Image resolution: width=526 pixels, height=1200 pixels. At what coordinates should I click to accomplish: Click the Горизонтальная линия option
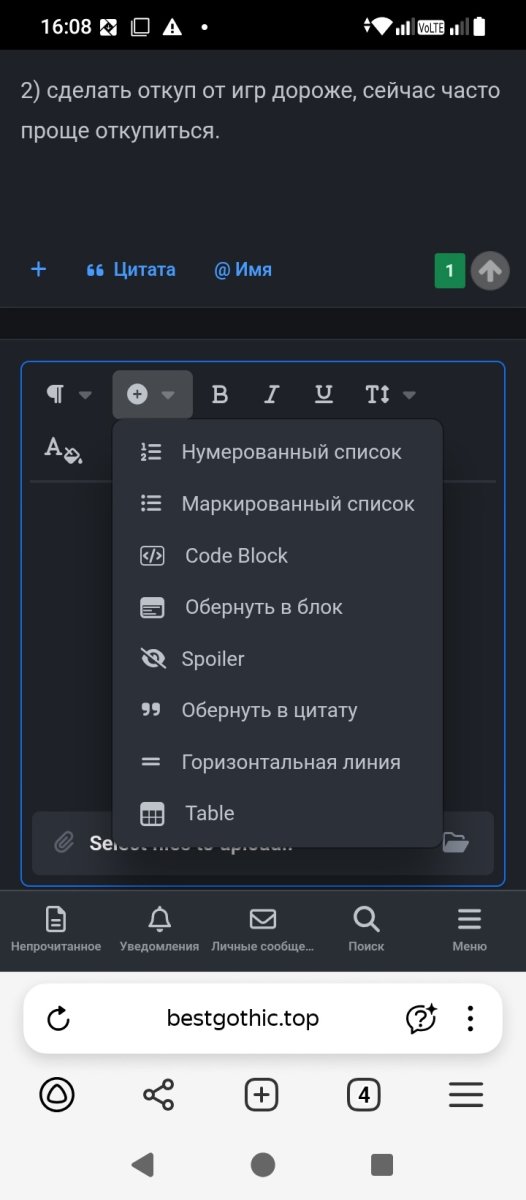point(277,762)
